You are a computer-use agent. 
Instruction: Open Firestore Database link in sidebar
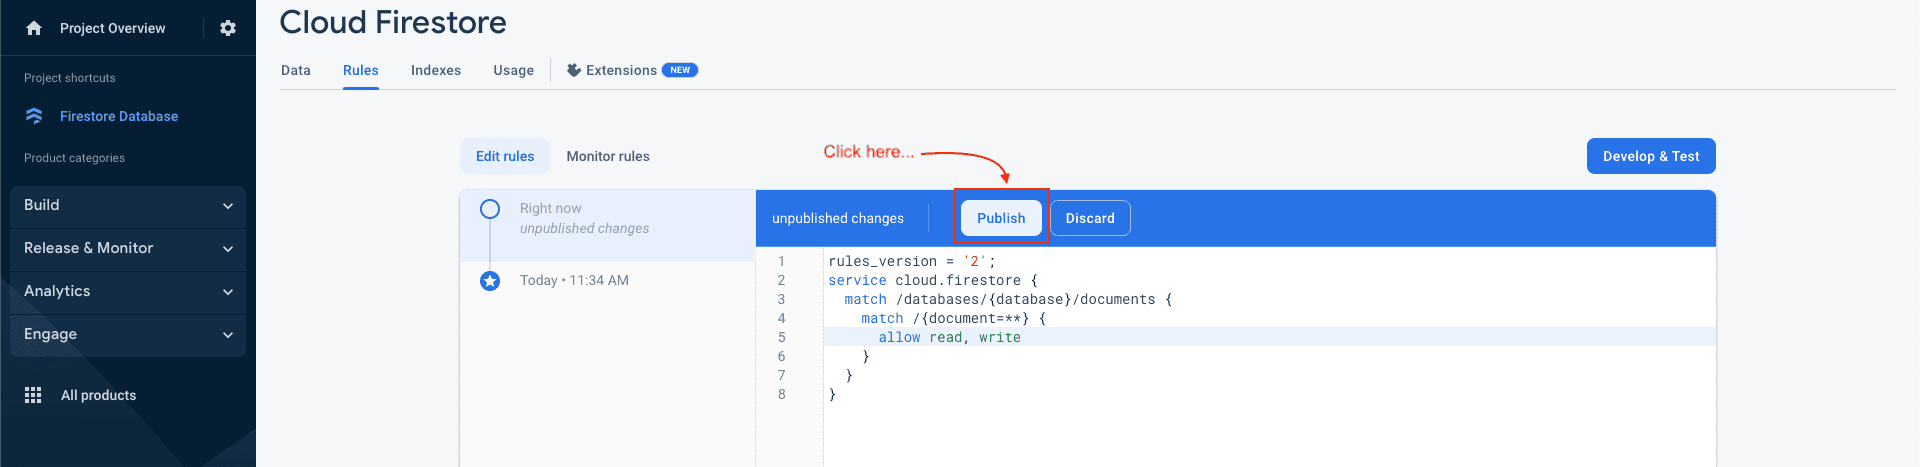click(x=119, y=116)
